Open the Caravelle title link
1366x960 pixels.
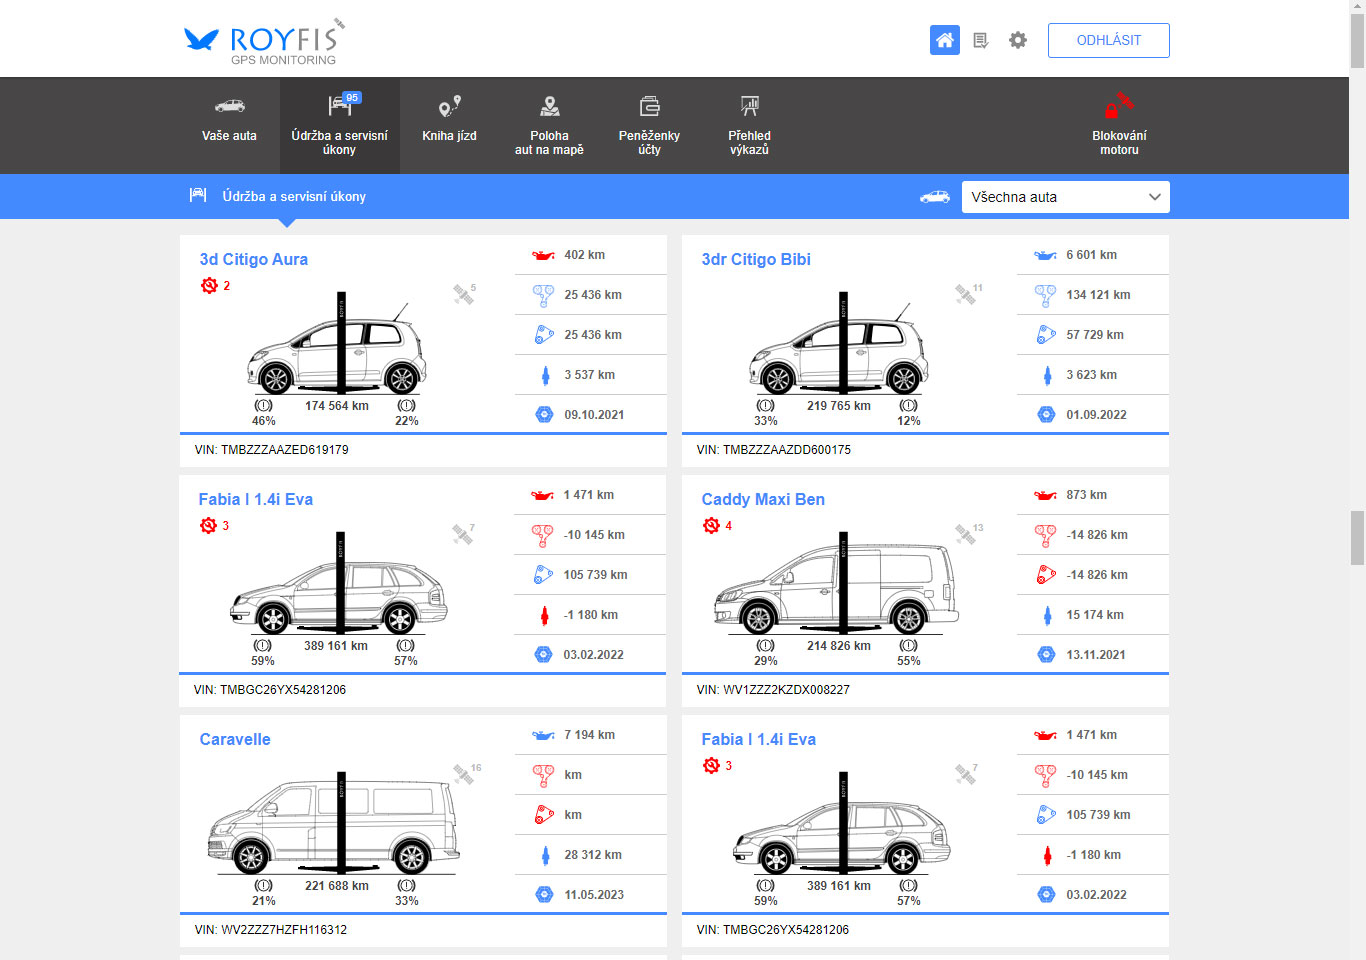235,739
